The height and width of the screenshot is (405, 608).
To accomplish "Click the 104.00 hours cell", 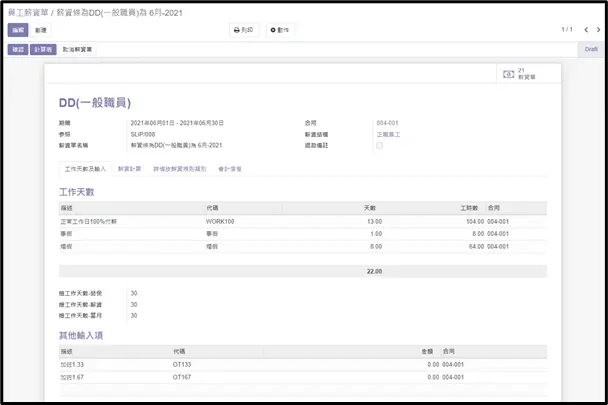I will click(475, 222).
